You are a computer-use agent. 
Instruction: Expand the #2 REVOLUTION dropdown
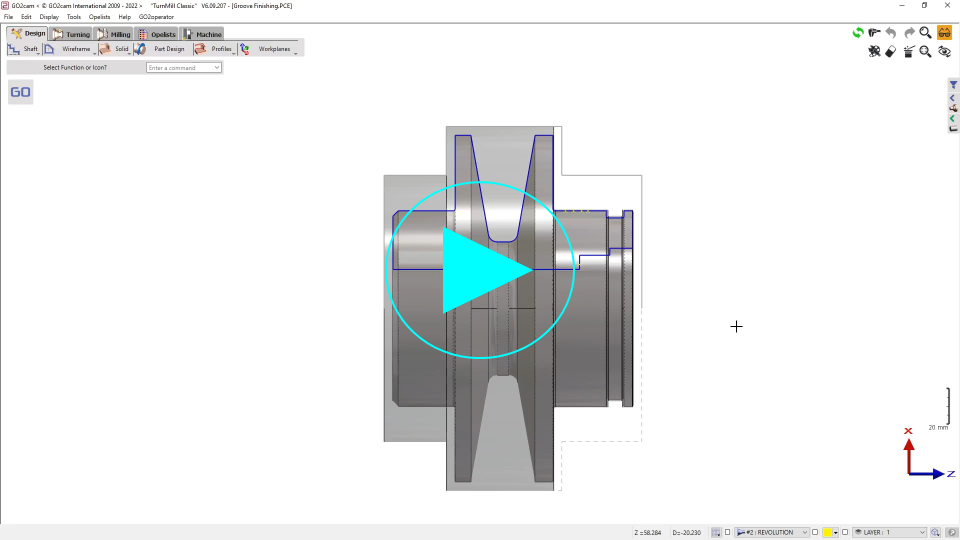(804, 533)
